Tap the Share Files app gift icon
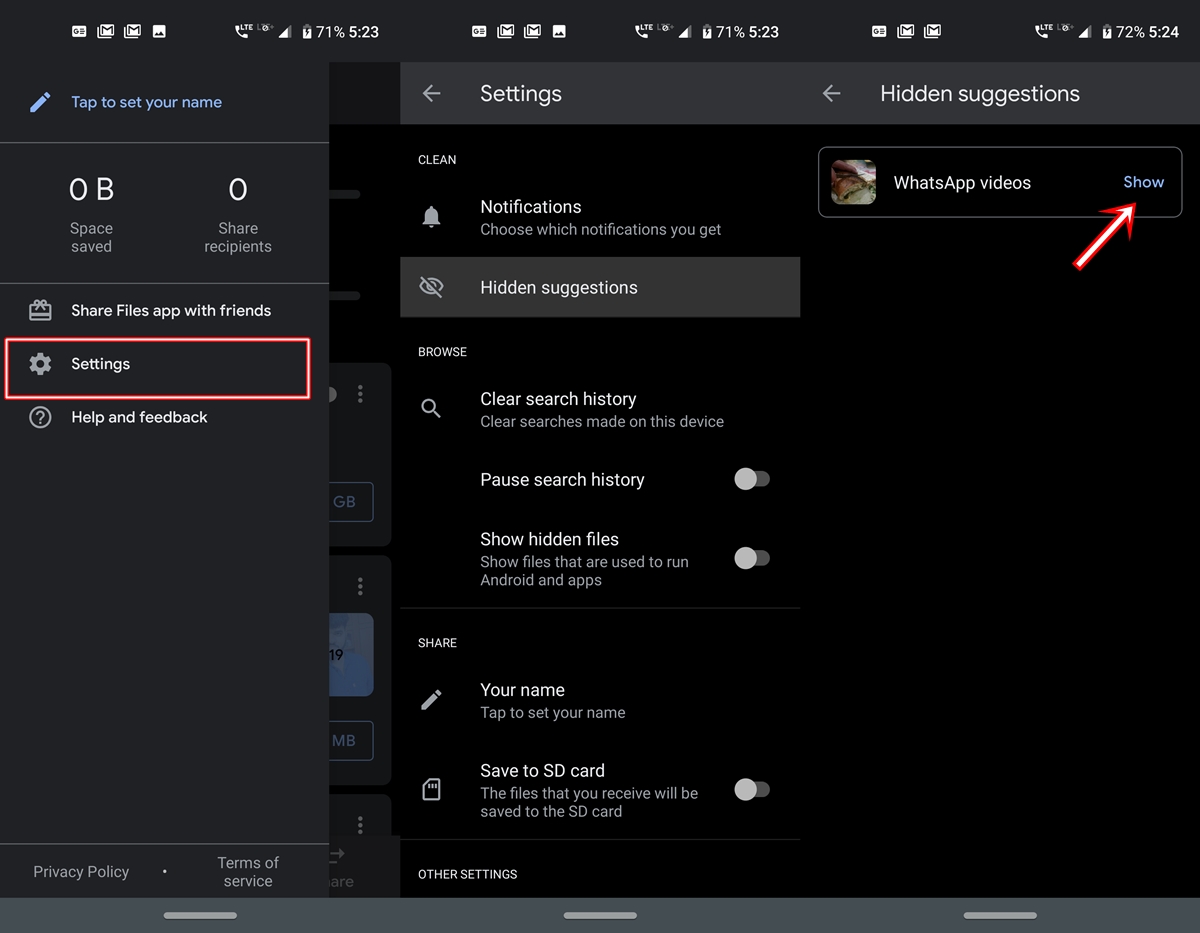Viewport: 1200px width, 933px height. [x=40, y=310]
